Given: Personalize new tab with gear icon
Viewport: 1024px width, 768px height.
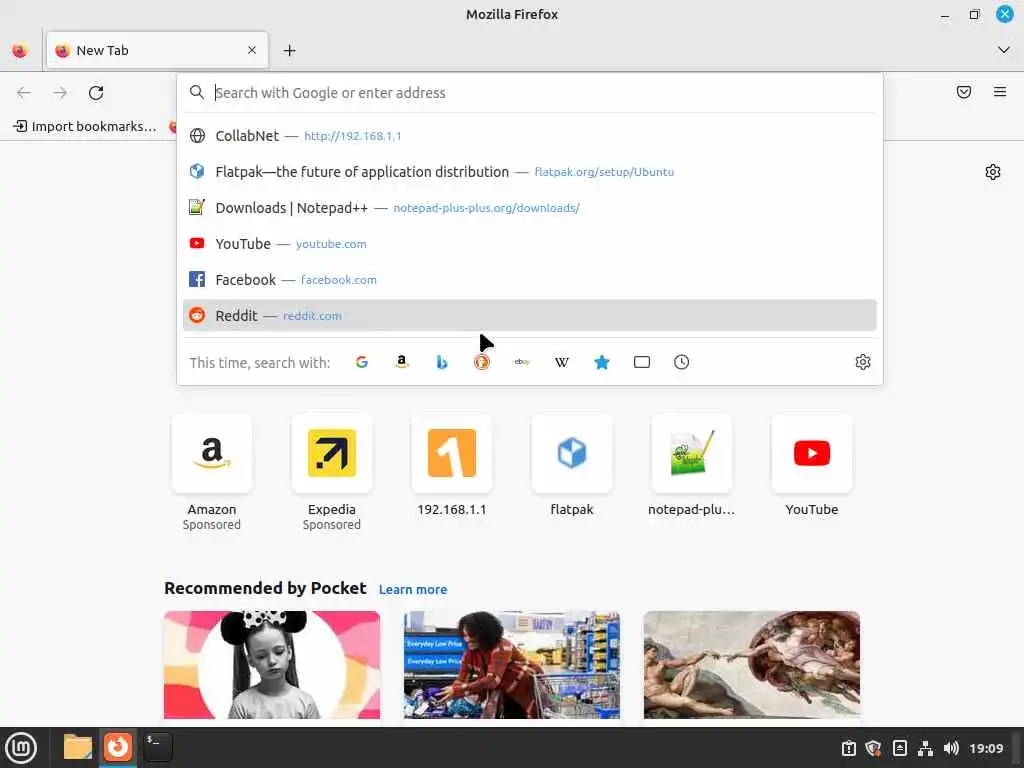Looking at the screenshot, I should pyautogui.click(x=993, y=172).
